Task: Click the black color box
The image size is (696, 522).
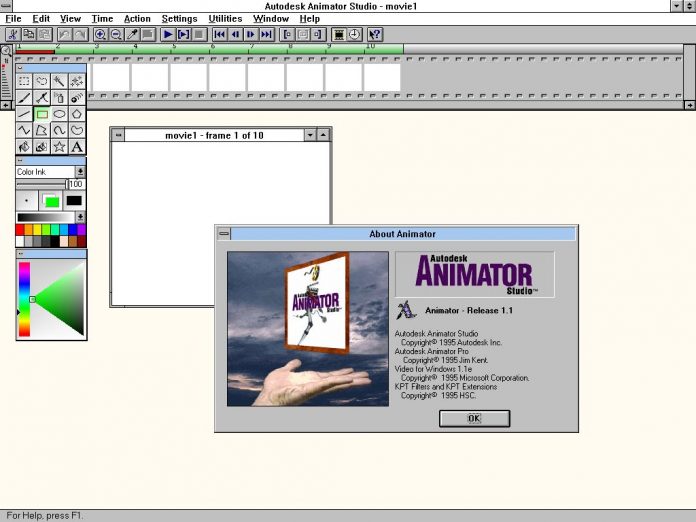Action: click(x=74, y=201)
